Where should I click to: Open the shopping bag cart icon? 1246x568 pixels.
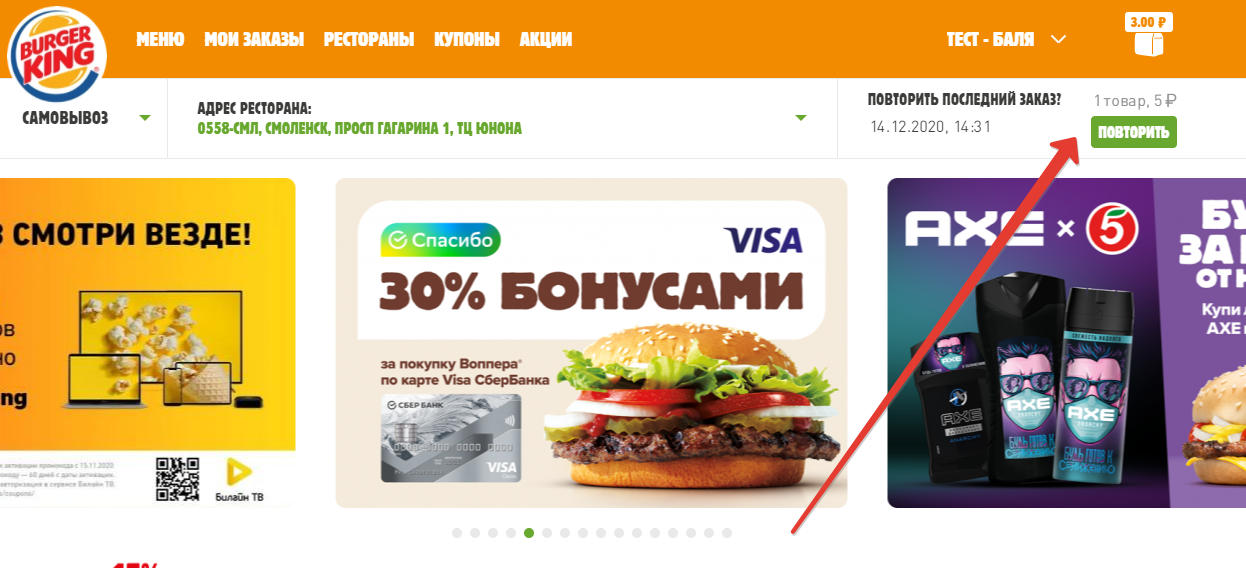pos(1149,43)
